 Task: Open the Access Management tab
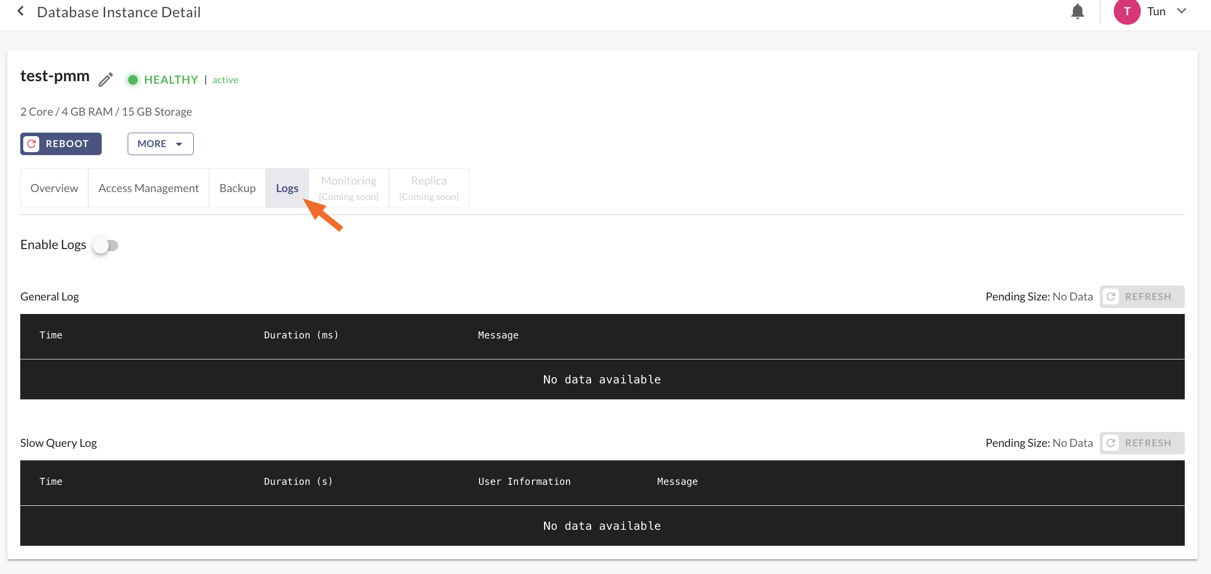(x=148, y=188)
